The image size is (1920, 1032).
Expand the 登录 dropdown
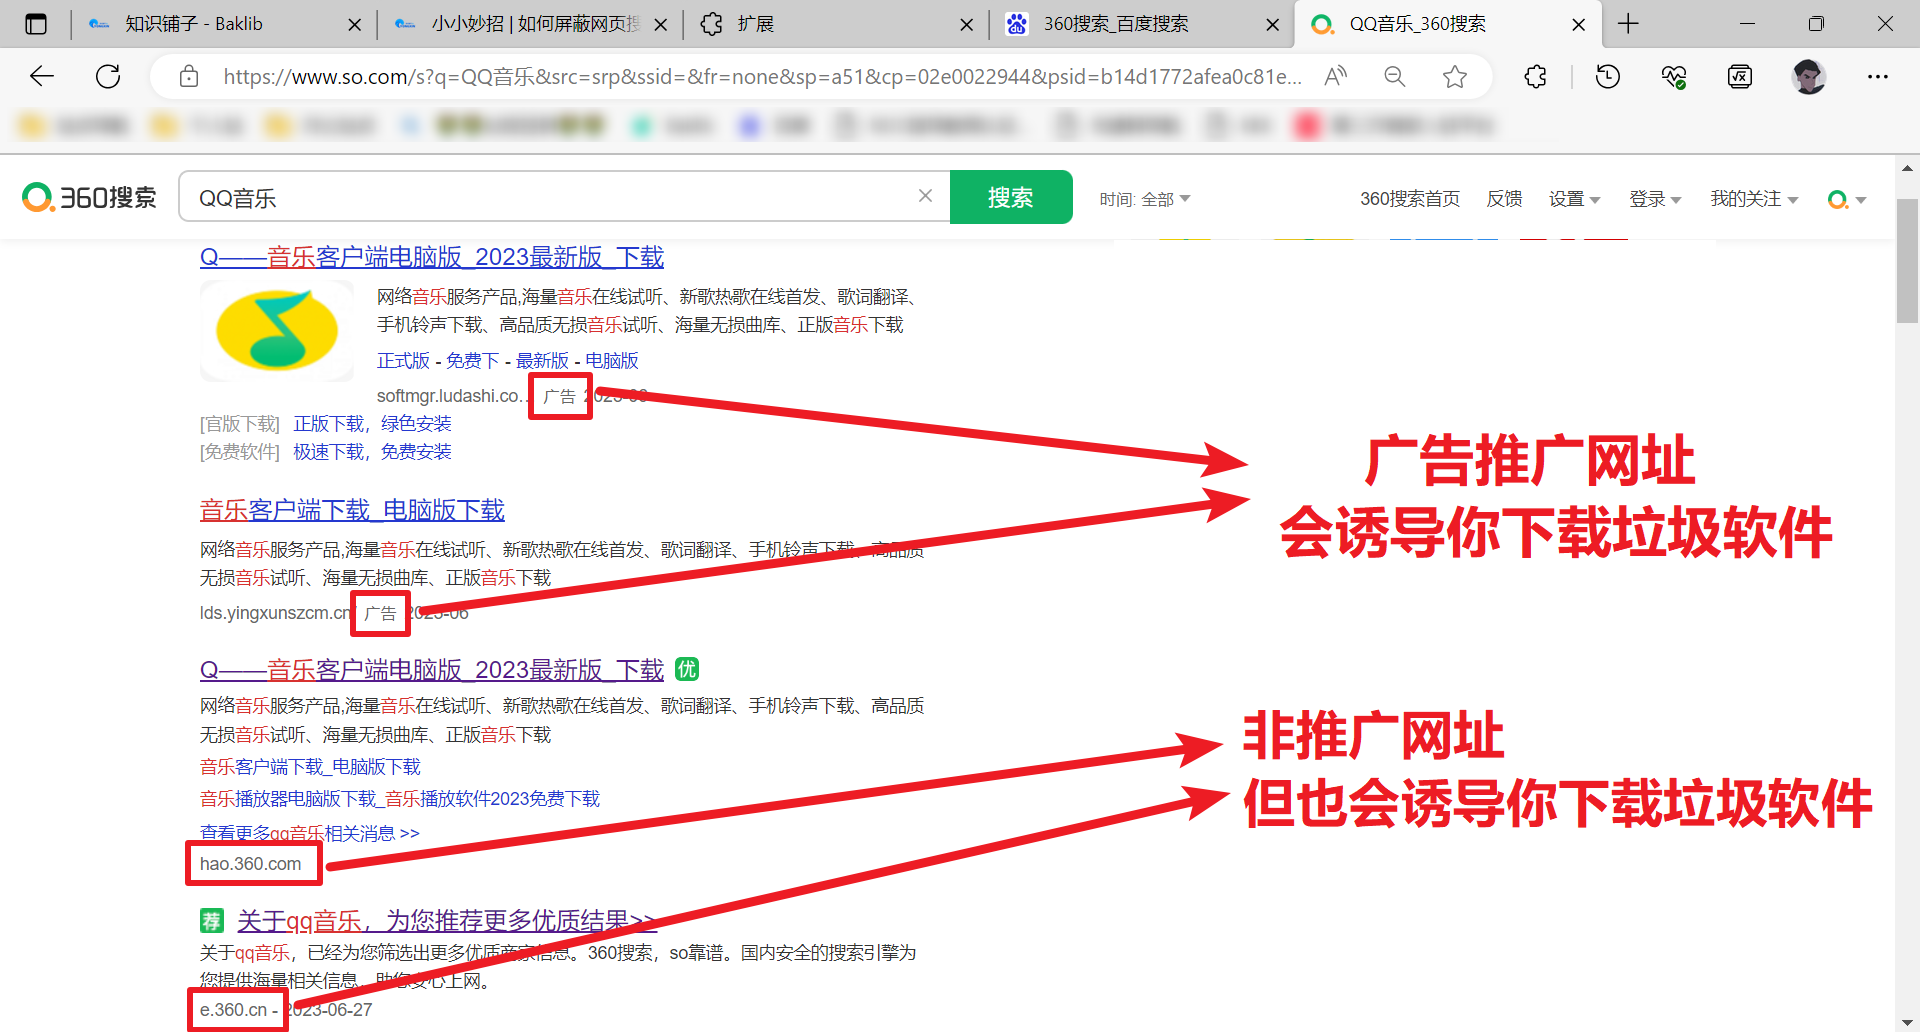coord(1655,199)
